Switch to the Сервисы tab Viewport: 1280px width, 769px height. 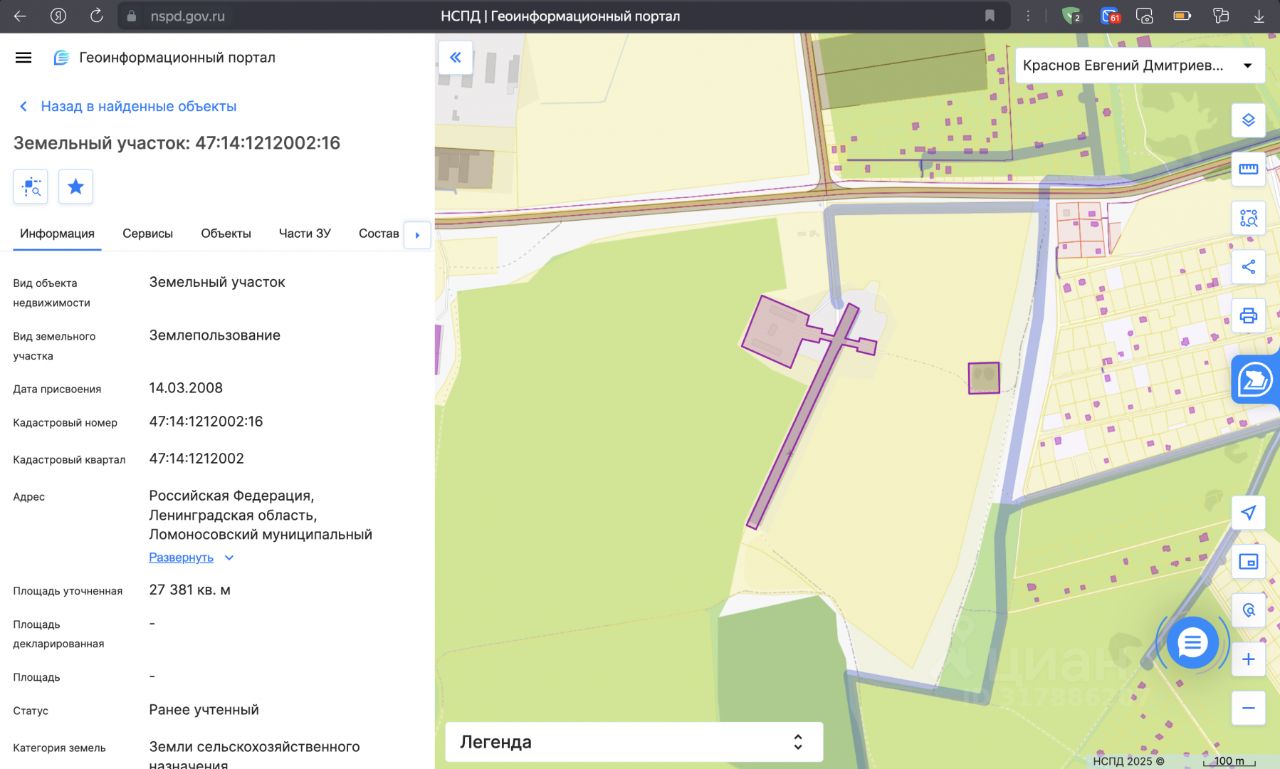point(148,234)
